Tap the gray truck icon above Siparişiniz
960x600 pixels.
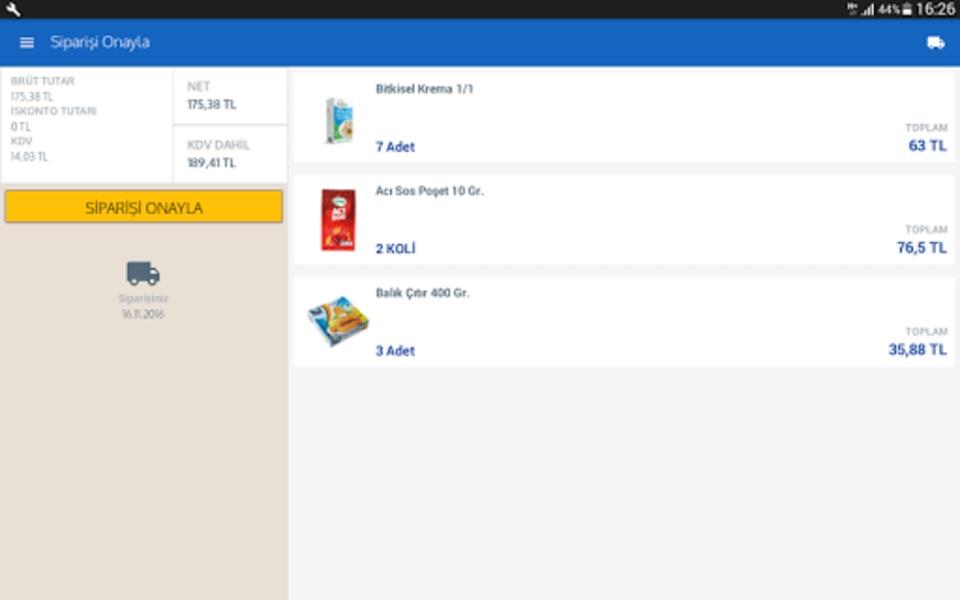click(x=143, y=273)
